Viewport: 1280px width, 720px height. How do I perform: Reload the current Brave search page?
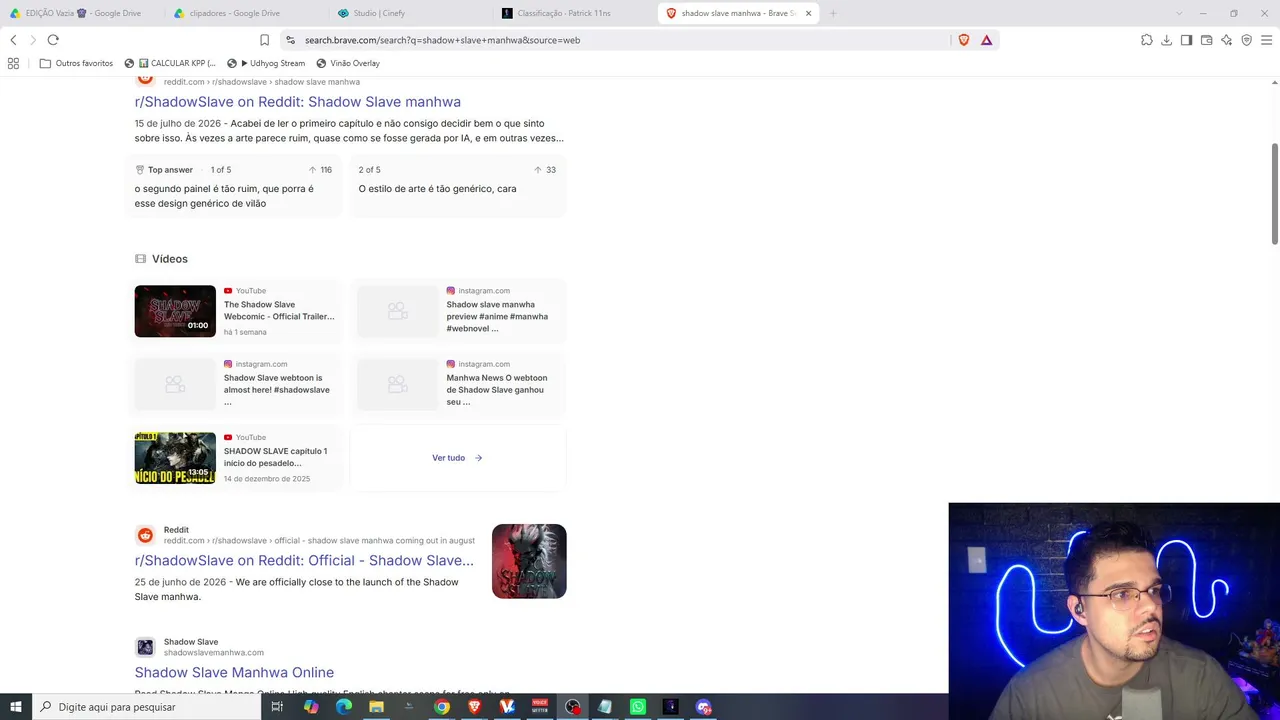pos(53,40)
